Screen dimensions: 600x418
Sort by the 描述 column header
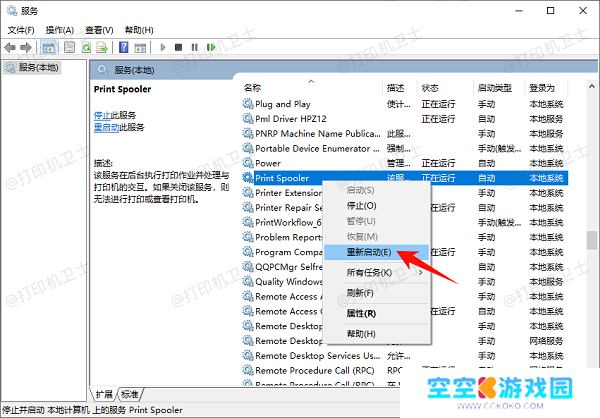[399, 88]
